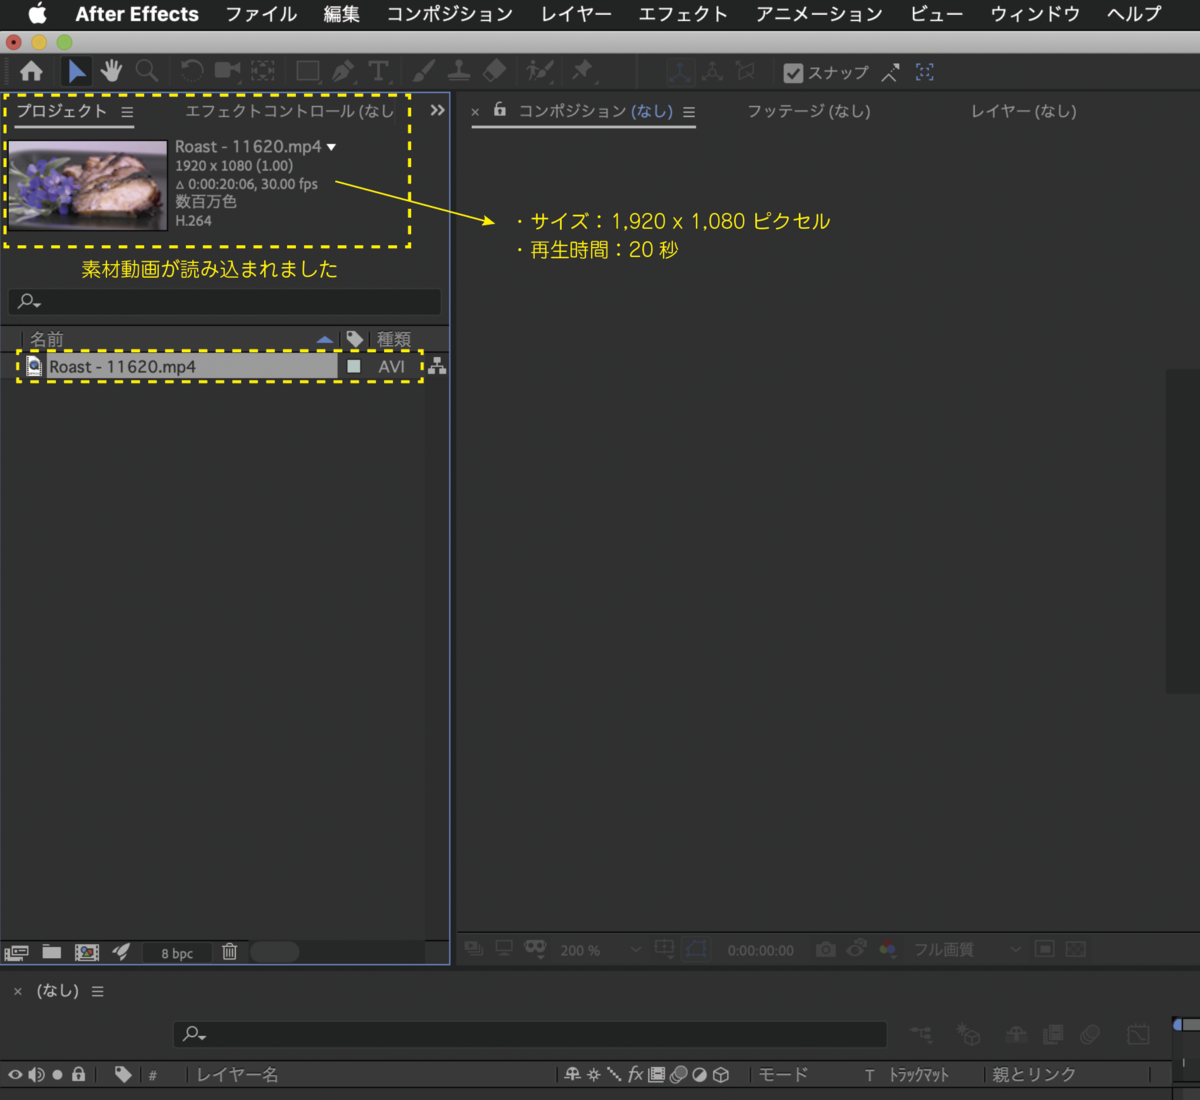
Task: Select the Clone Stamp tool
Action: pos(459,71)
